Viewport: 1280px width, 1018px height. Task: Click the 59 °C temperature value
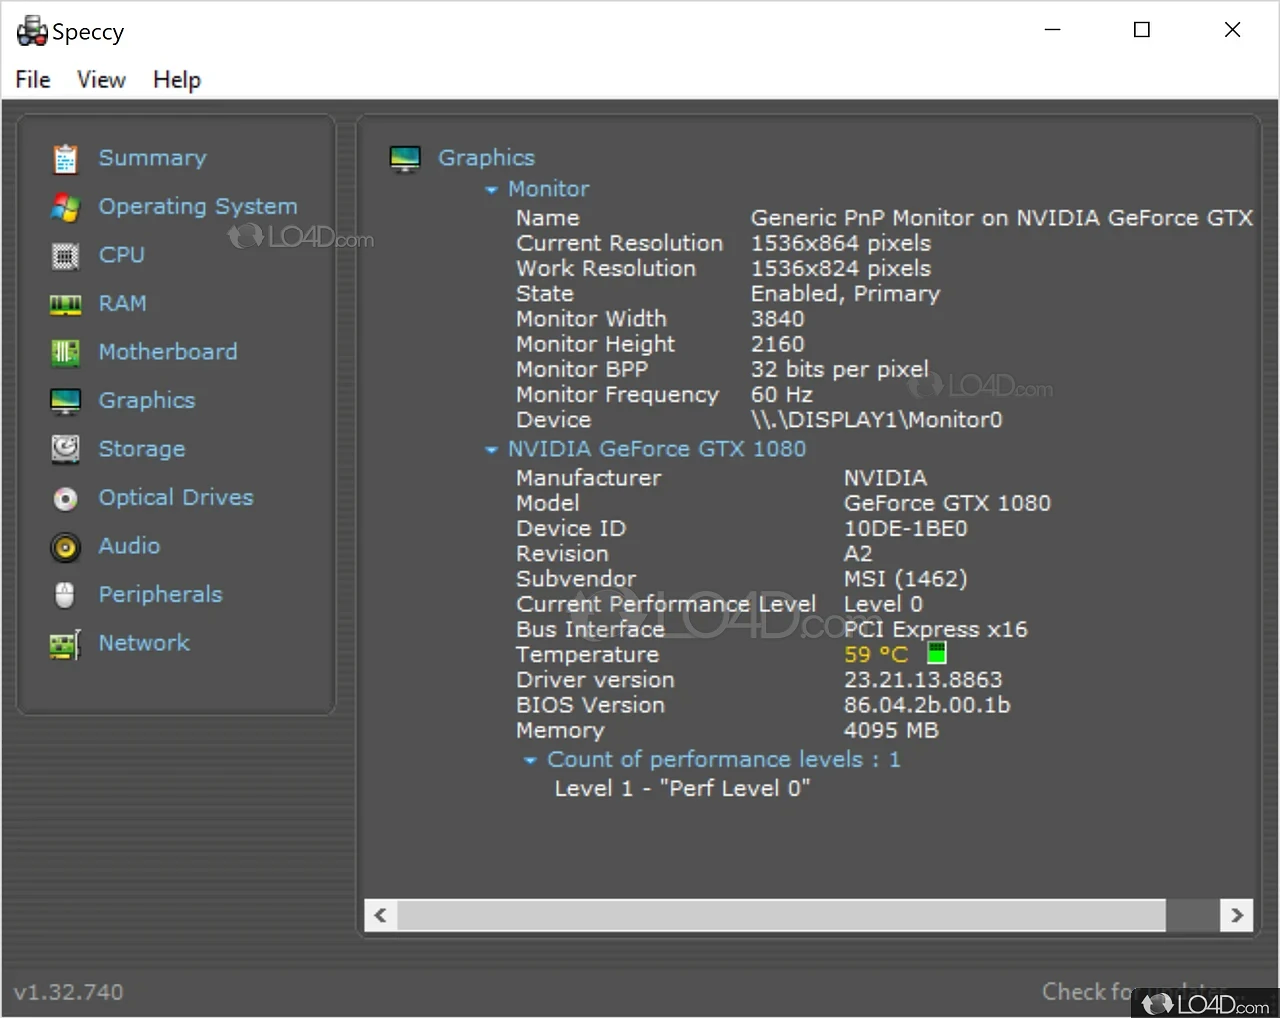(x=876, y=655)
